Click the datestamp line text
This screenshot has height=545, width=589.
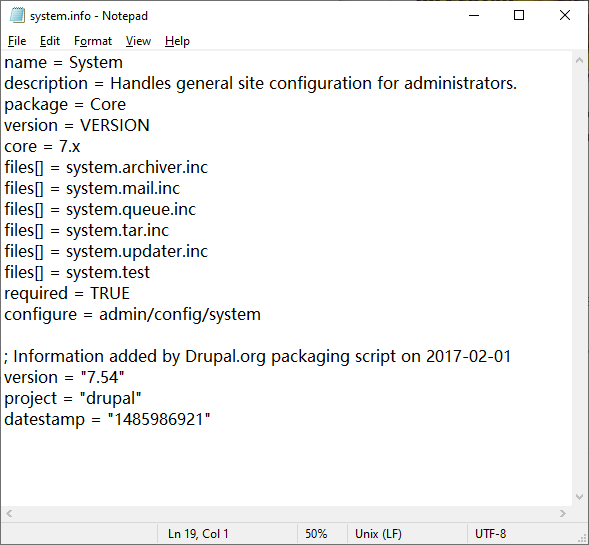point(107,419)
